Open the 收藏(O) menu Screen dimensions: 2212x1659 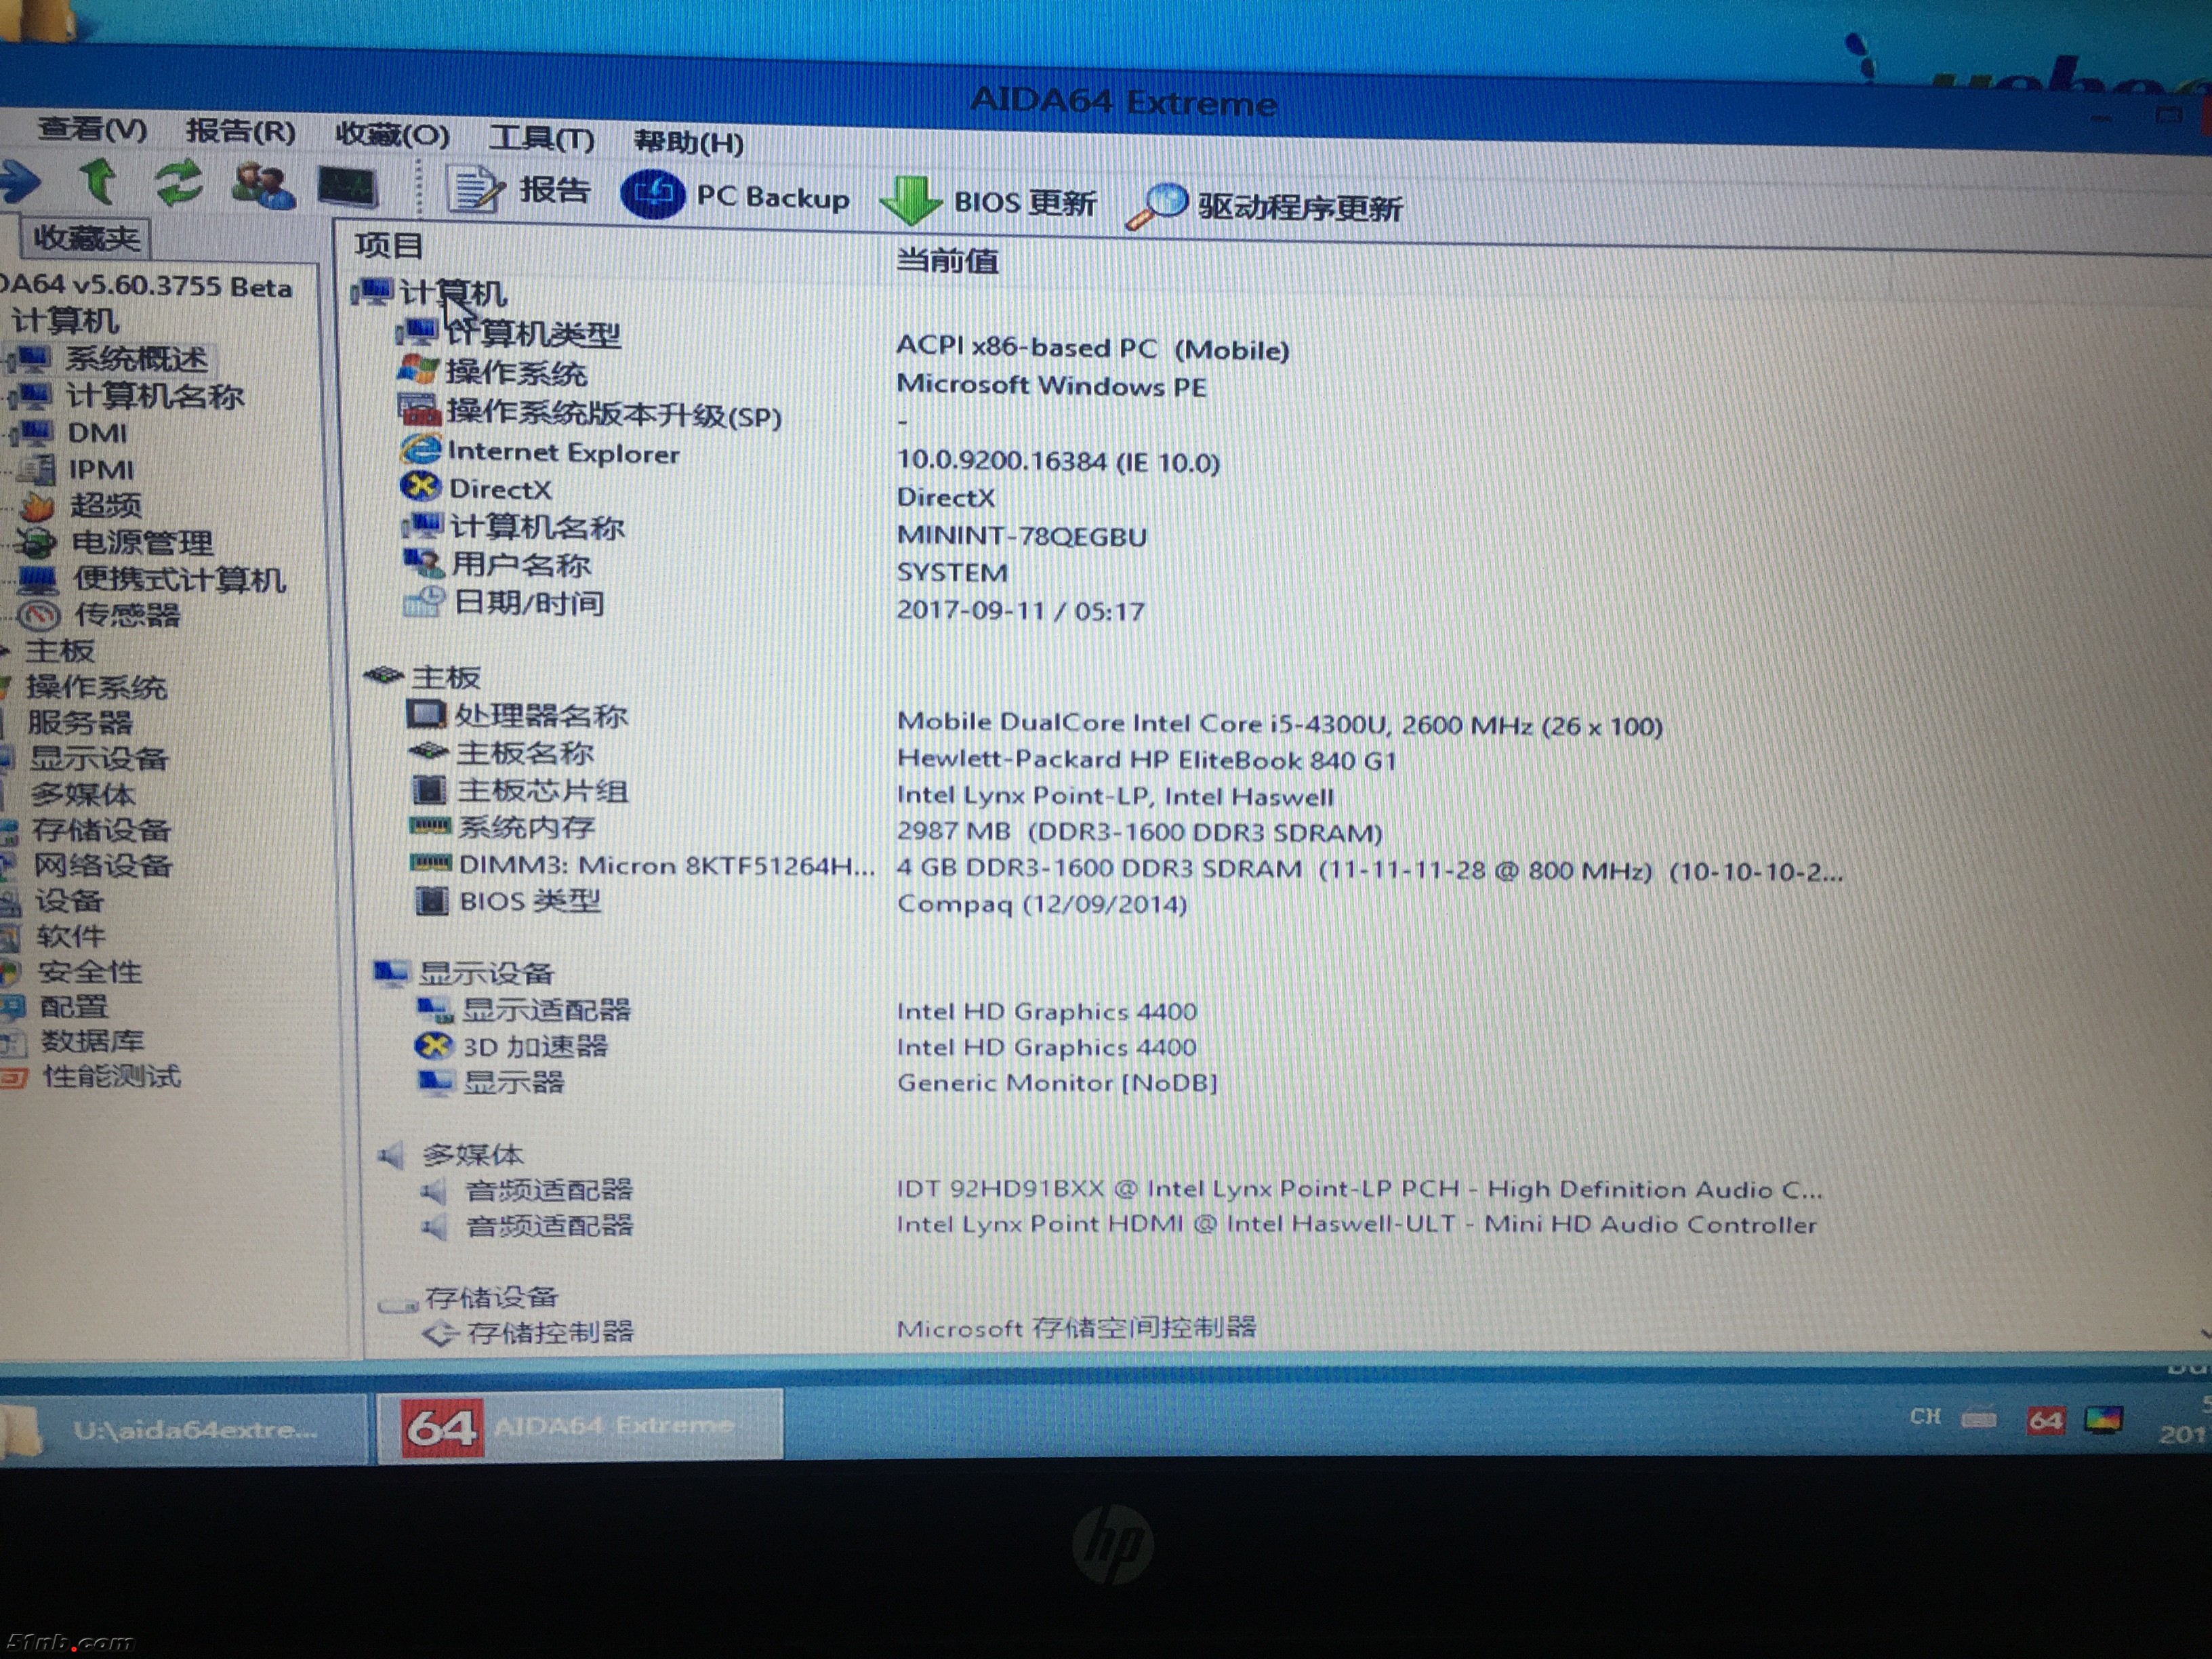392,134
